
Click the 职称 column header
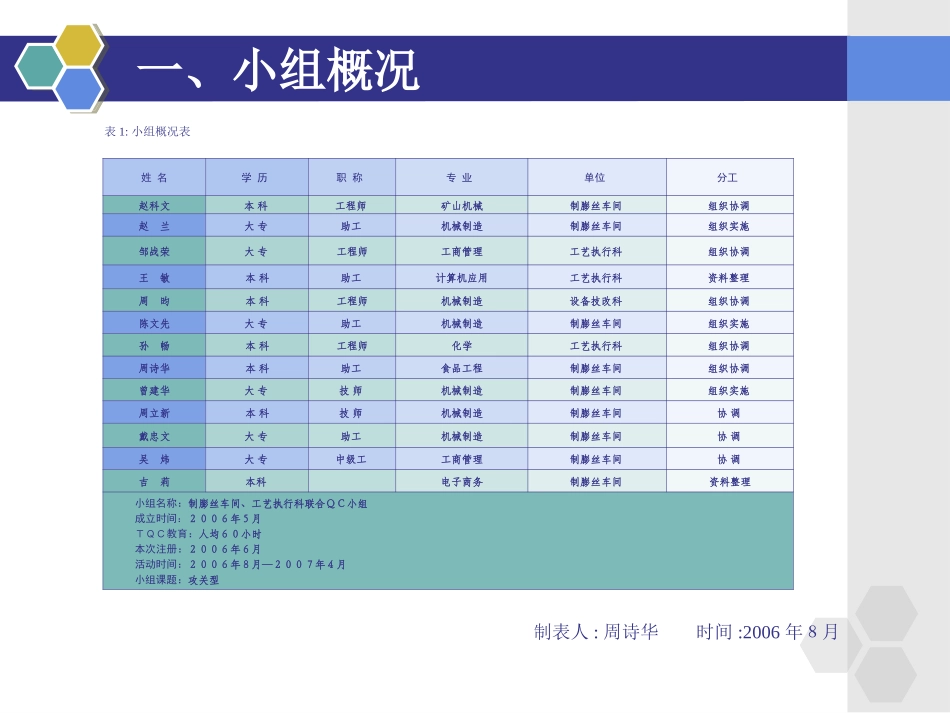[352, 177]
